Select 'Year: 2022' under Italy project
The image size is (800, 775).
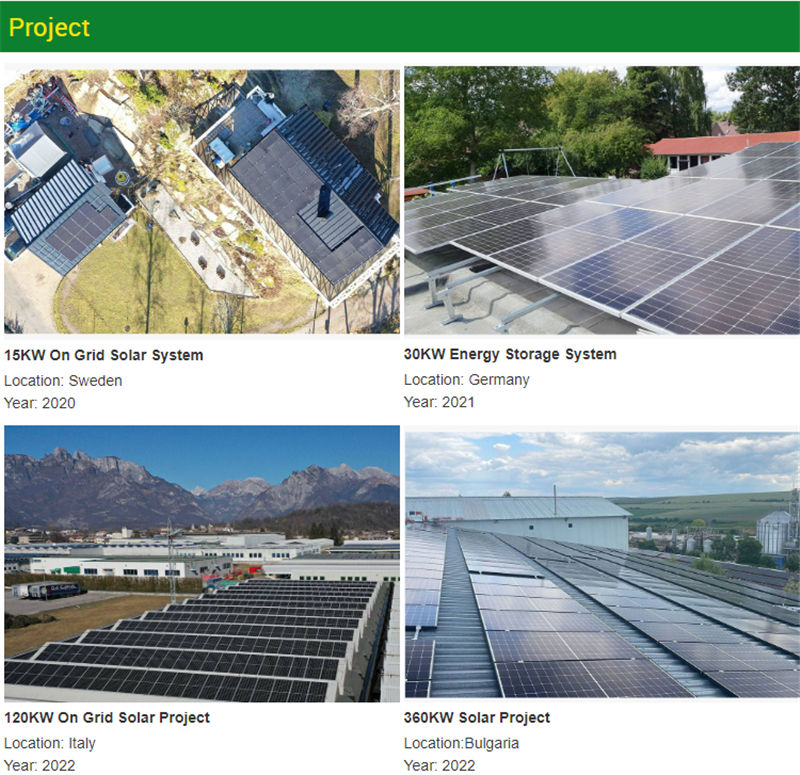pos(40,765)
